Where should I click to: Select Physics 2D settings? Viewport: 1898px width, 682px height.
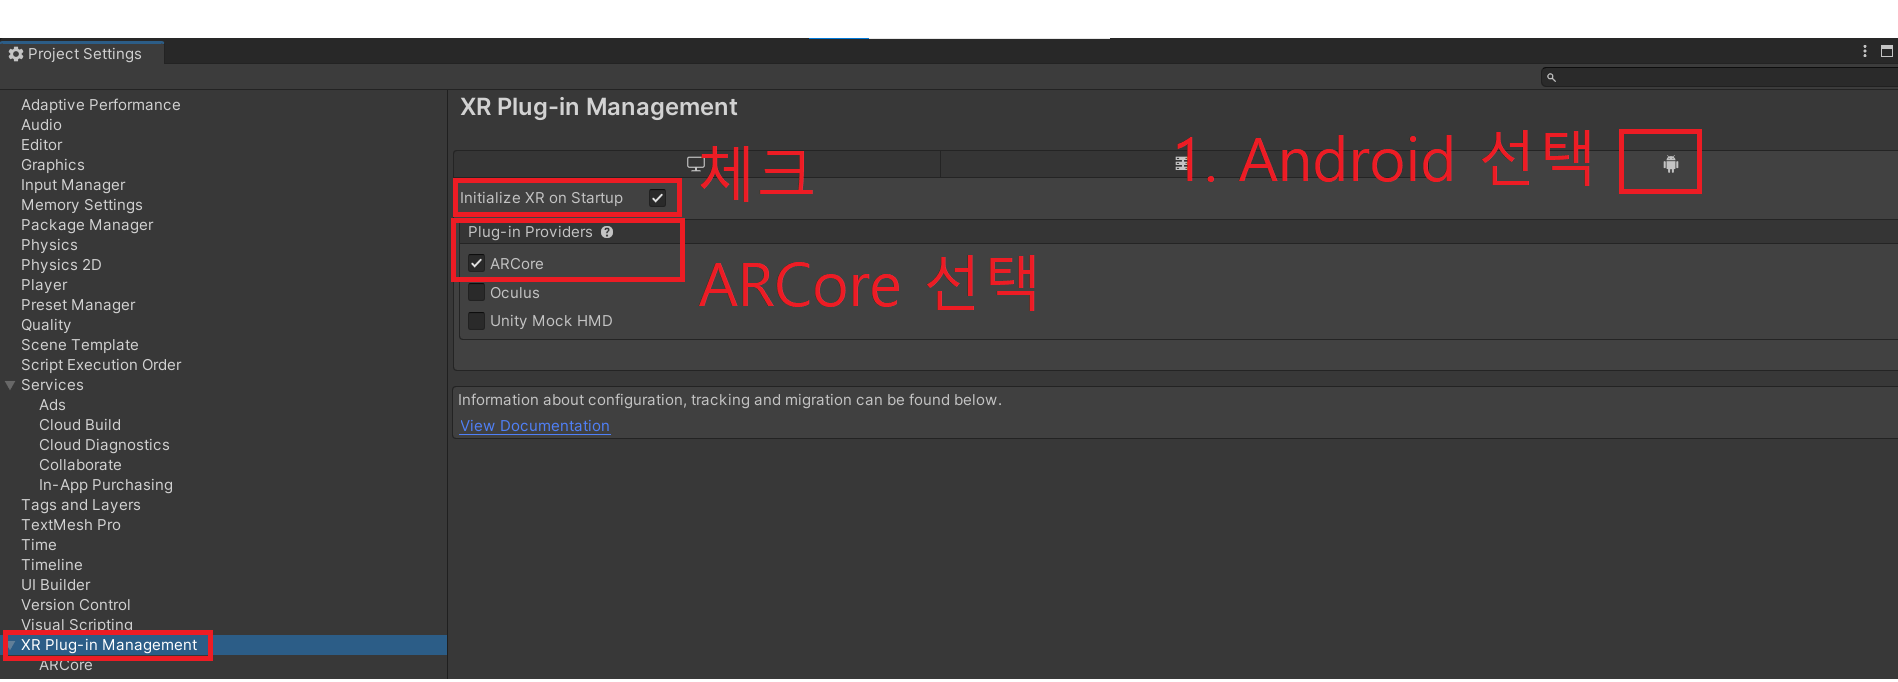click(61, 265)
